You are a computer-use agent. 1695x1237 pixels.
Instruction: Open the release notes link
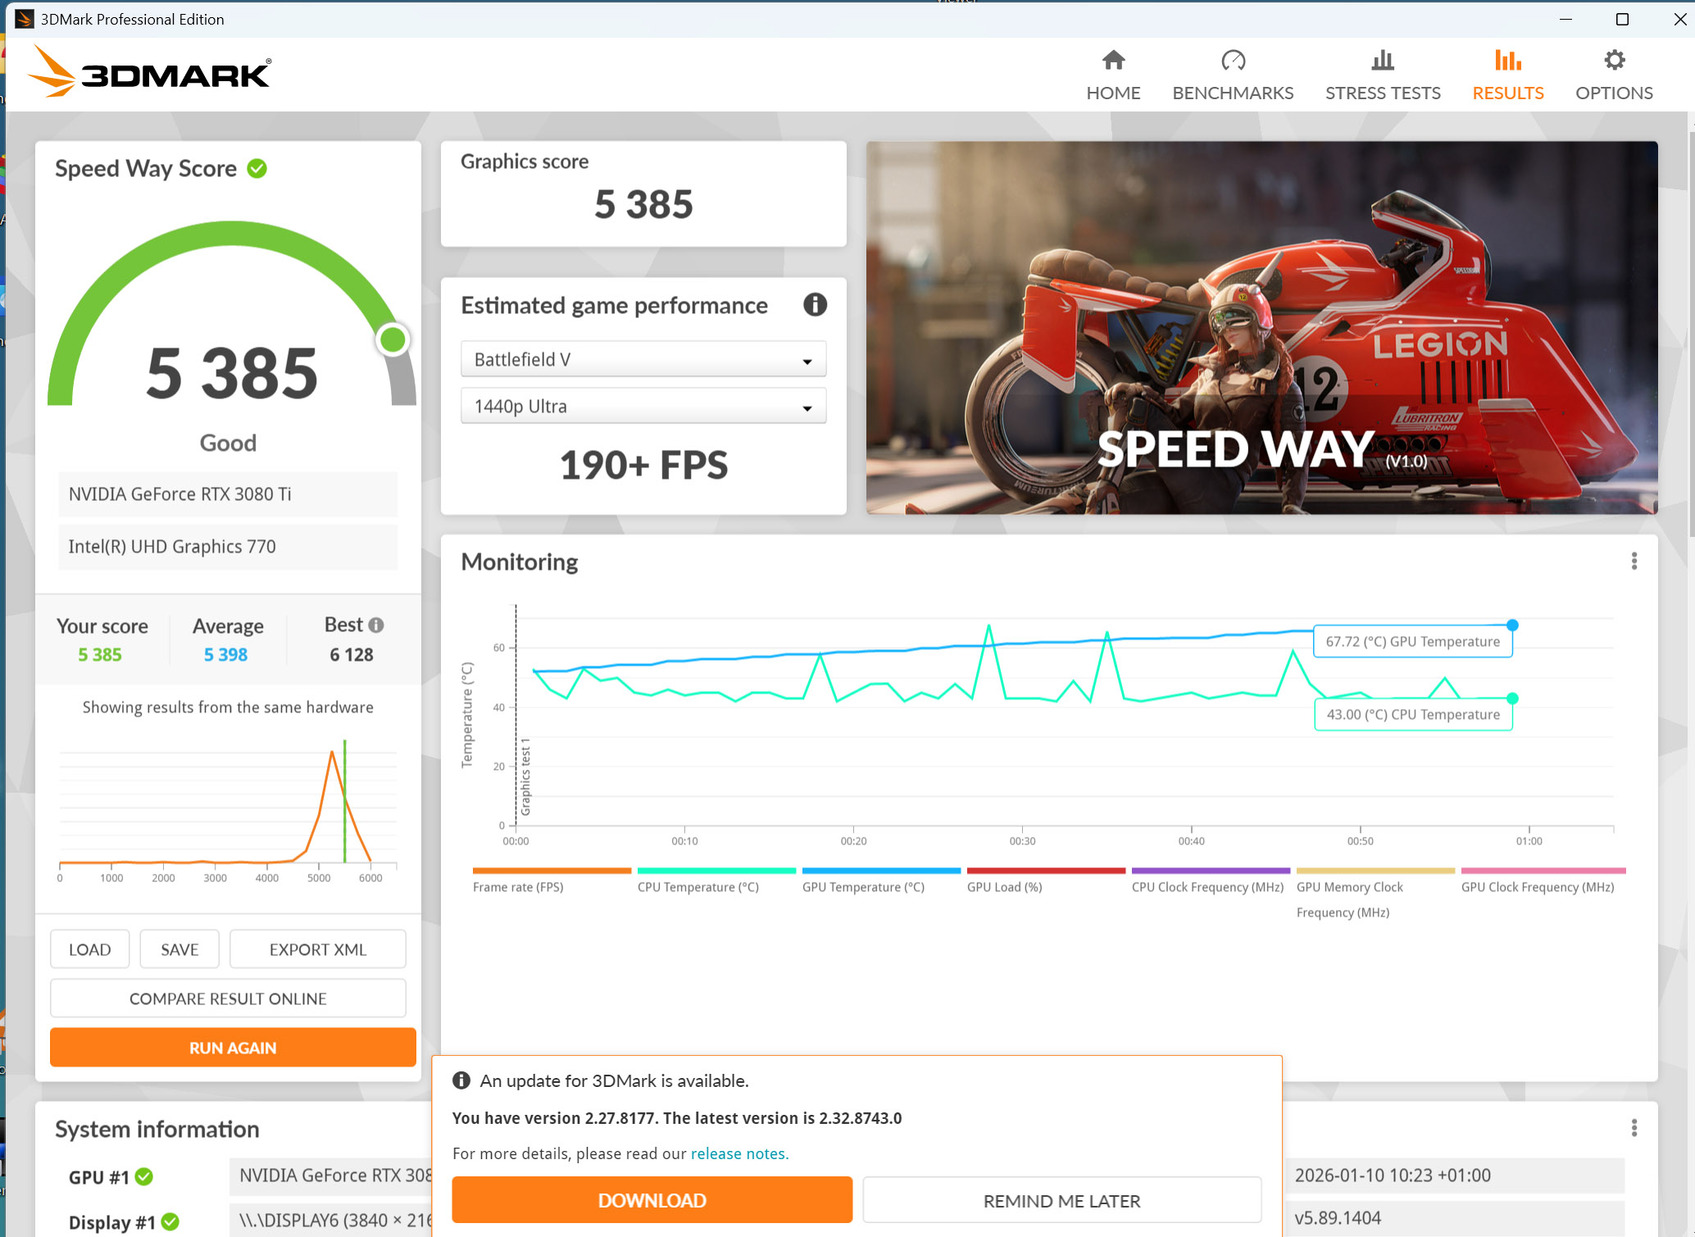(739, 1153)
